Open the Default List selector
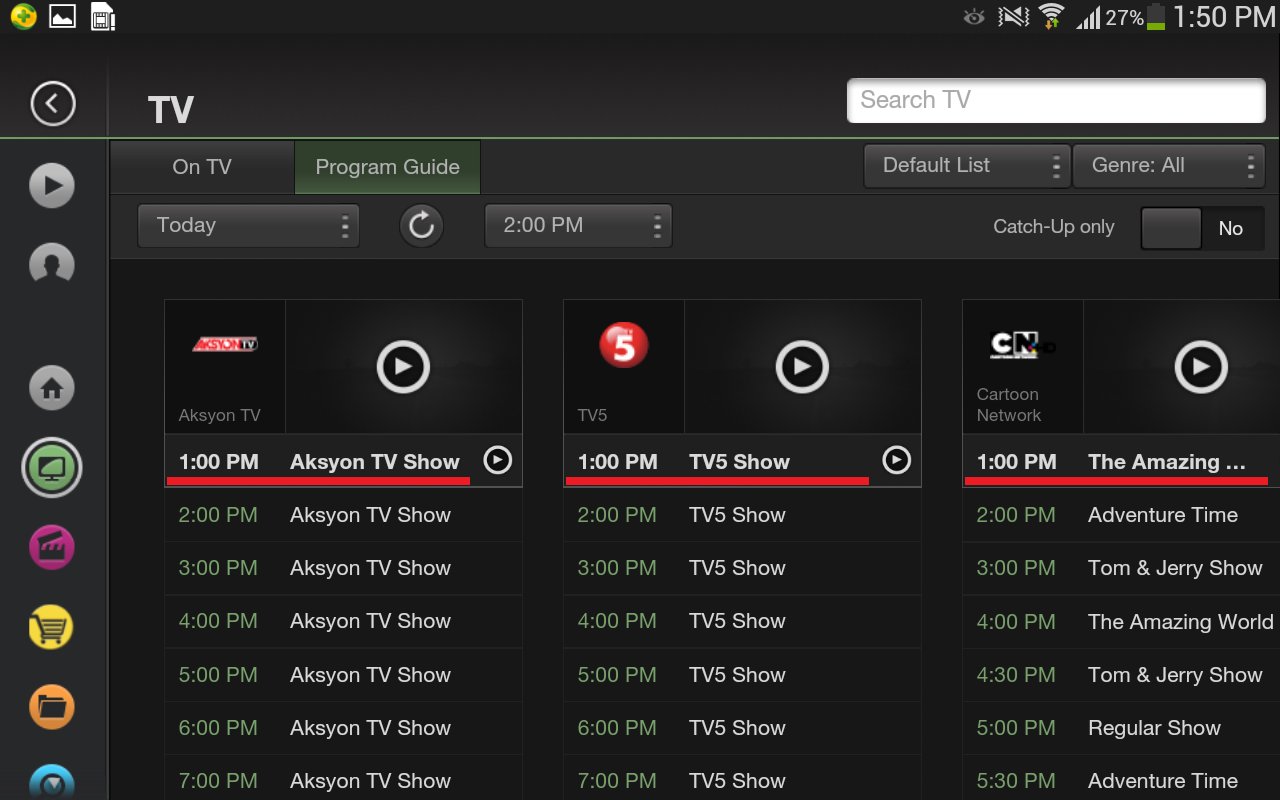The image size is (1280, 800). [x=965, y=165]
